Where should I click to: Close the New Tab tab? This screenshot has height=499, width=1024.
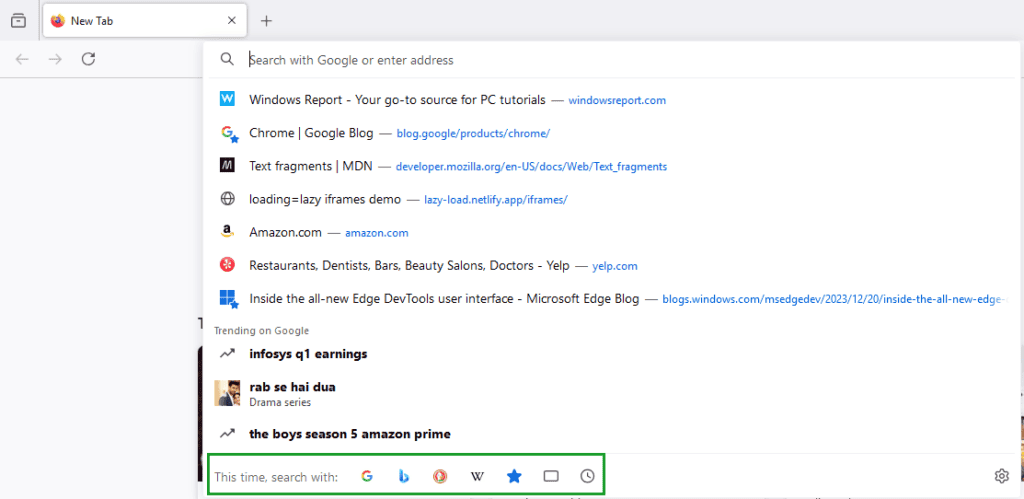tap(231, 21)
